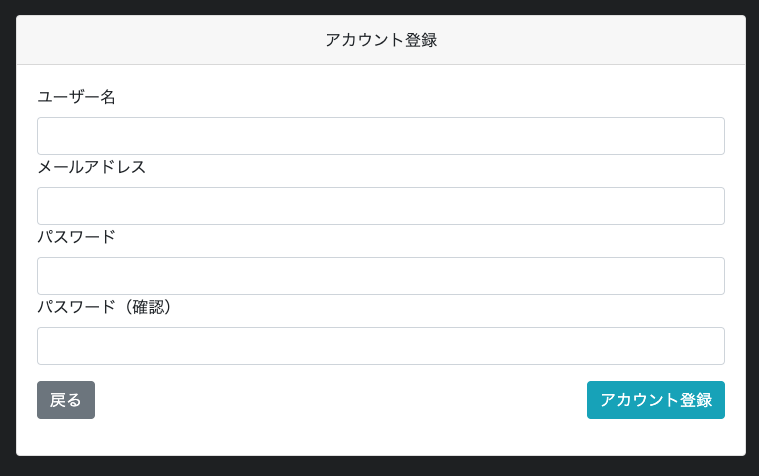Click the field under the ユーザー名 label
The height and width of the screenshot is (476, 759).
380,136
